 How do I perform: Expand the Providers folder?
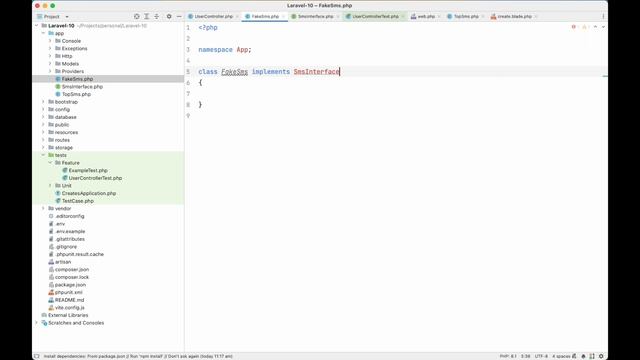(x=50, y=71)
